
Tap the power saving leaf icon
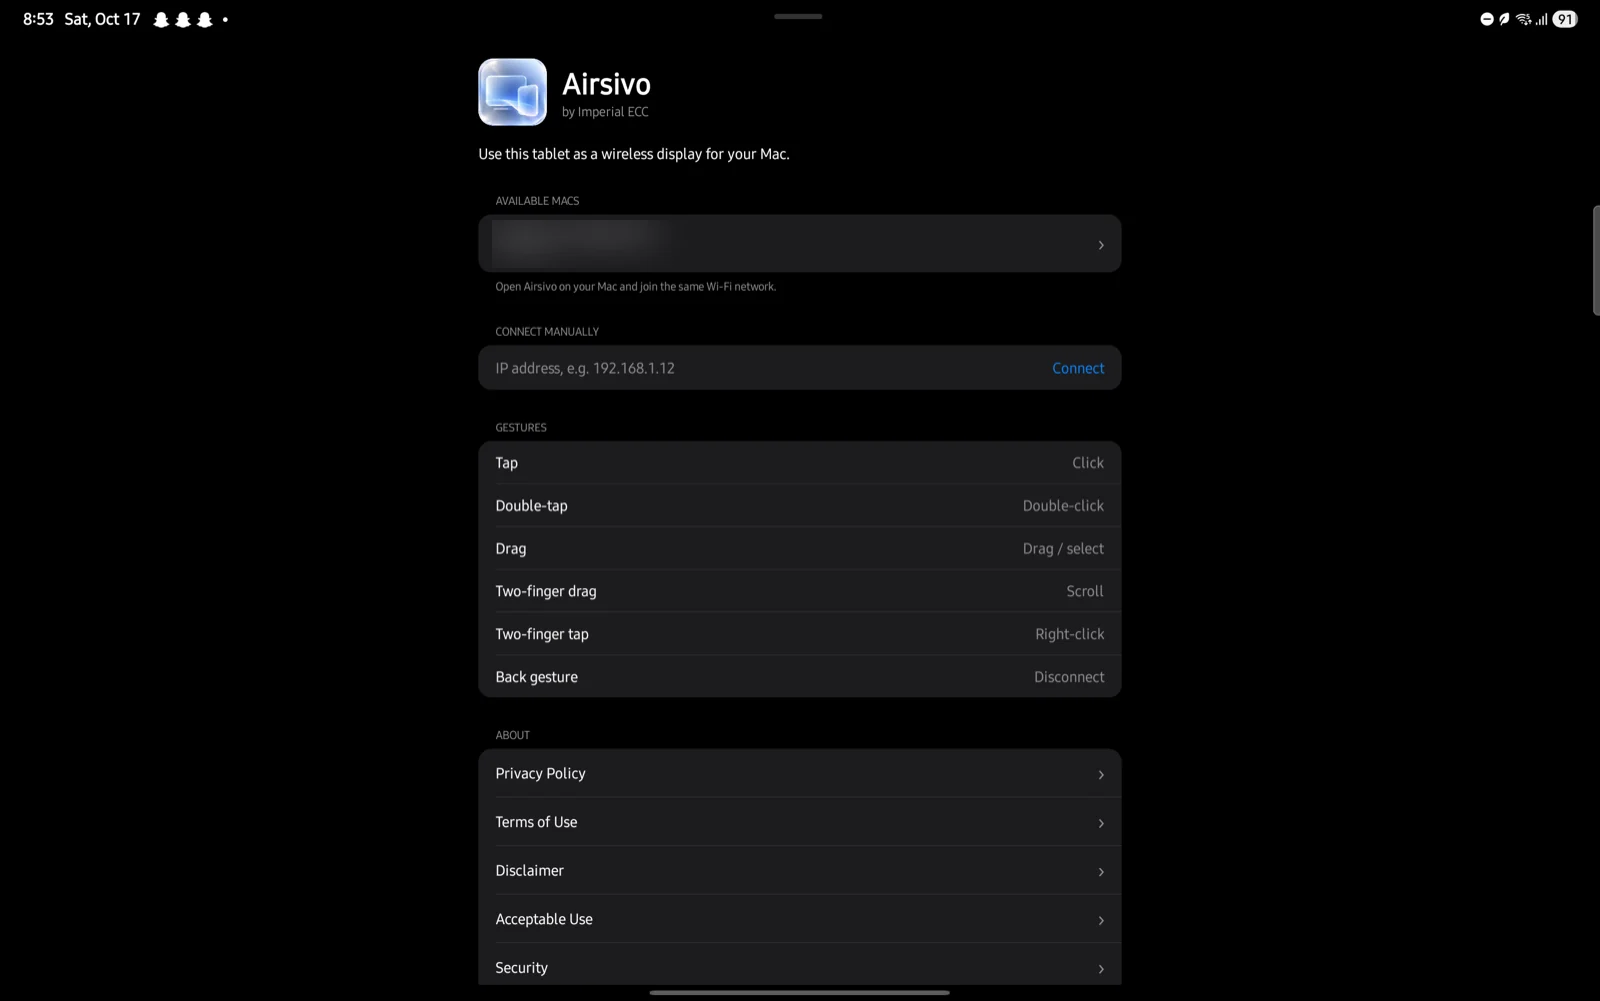click(1504, 19)
